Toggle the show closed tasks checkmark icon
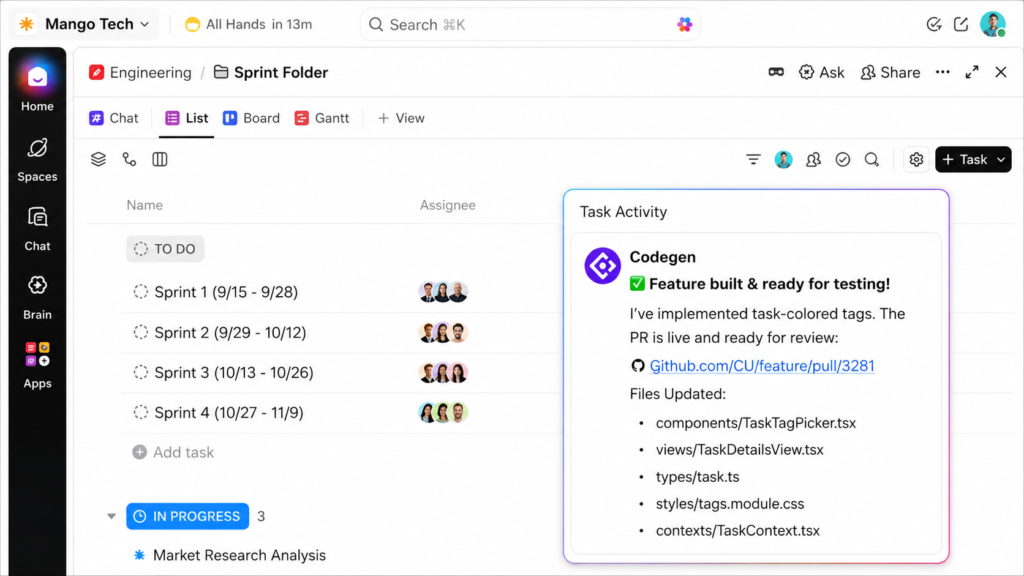Viewport: 1024px width, 576px height. (x=842, y=159)
